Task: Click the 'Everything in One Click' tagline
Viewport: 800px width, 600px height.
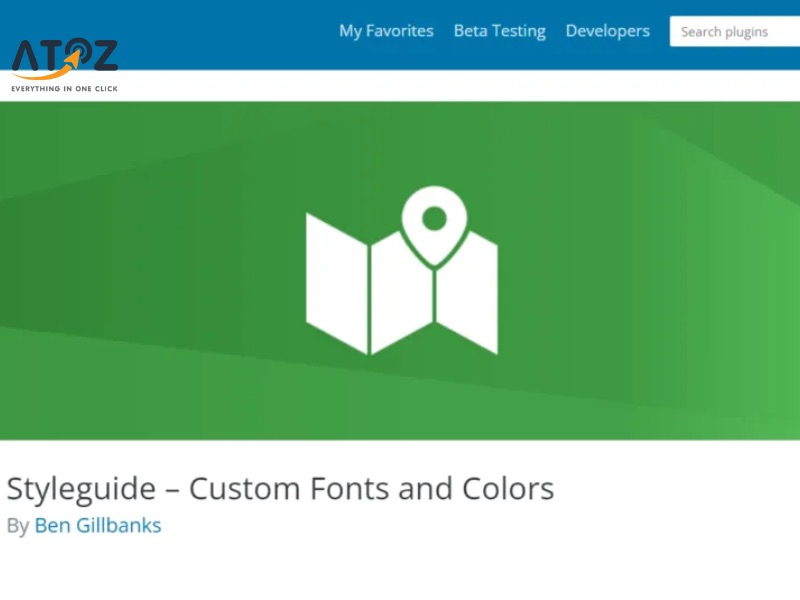Action: [63, 87]
